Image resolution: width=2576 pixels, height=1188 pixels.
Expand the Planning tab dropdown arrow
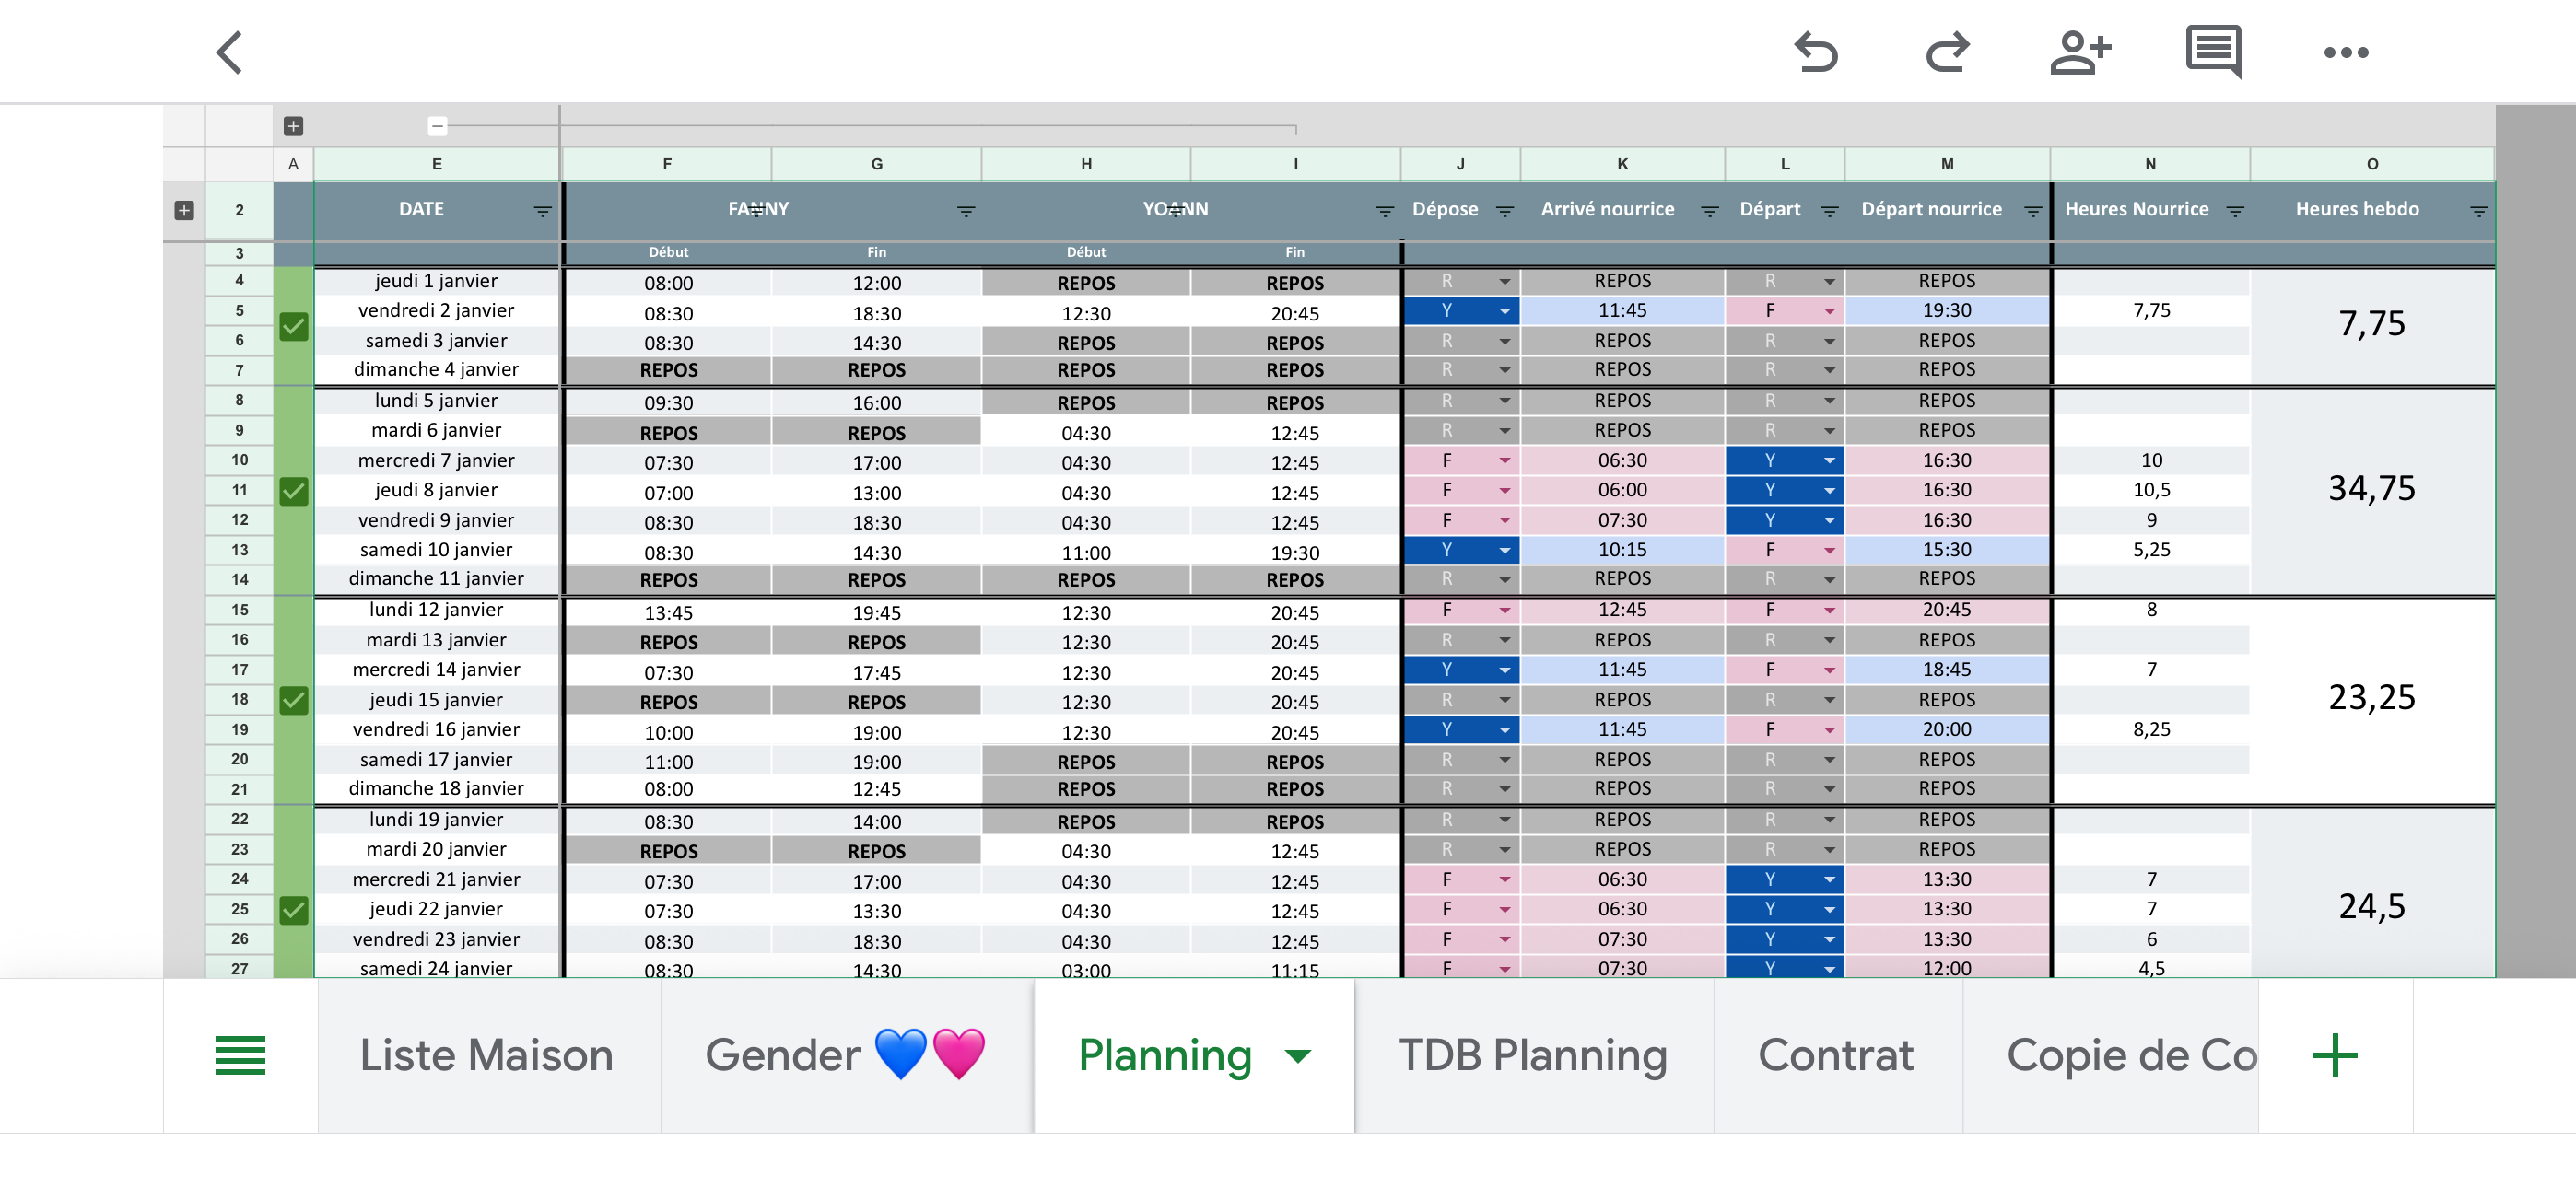click(1298, 1056)
